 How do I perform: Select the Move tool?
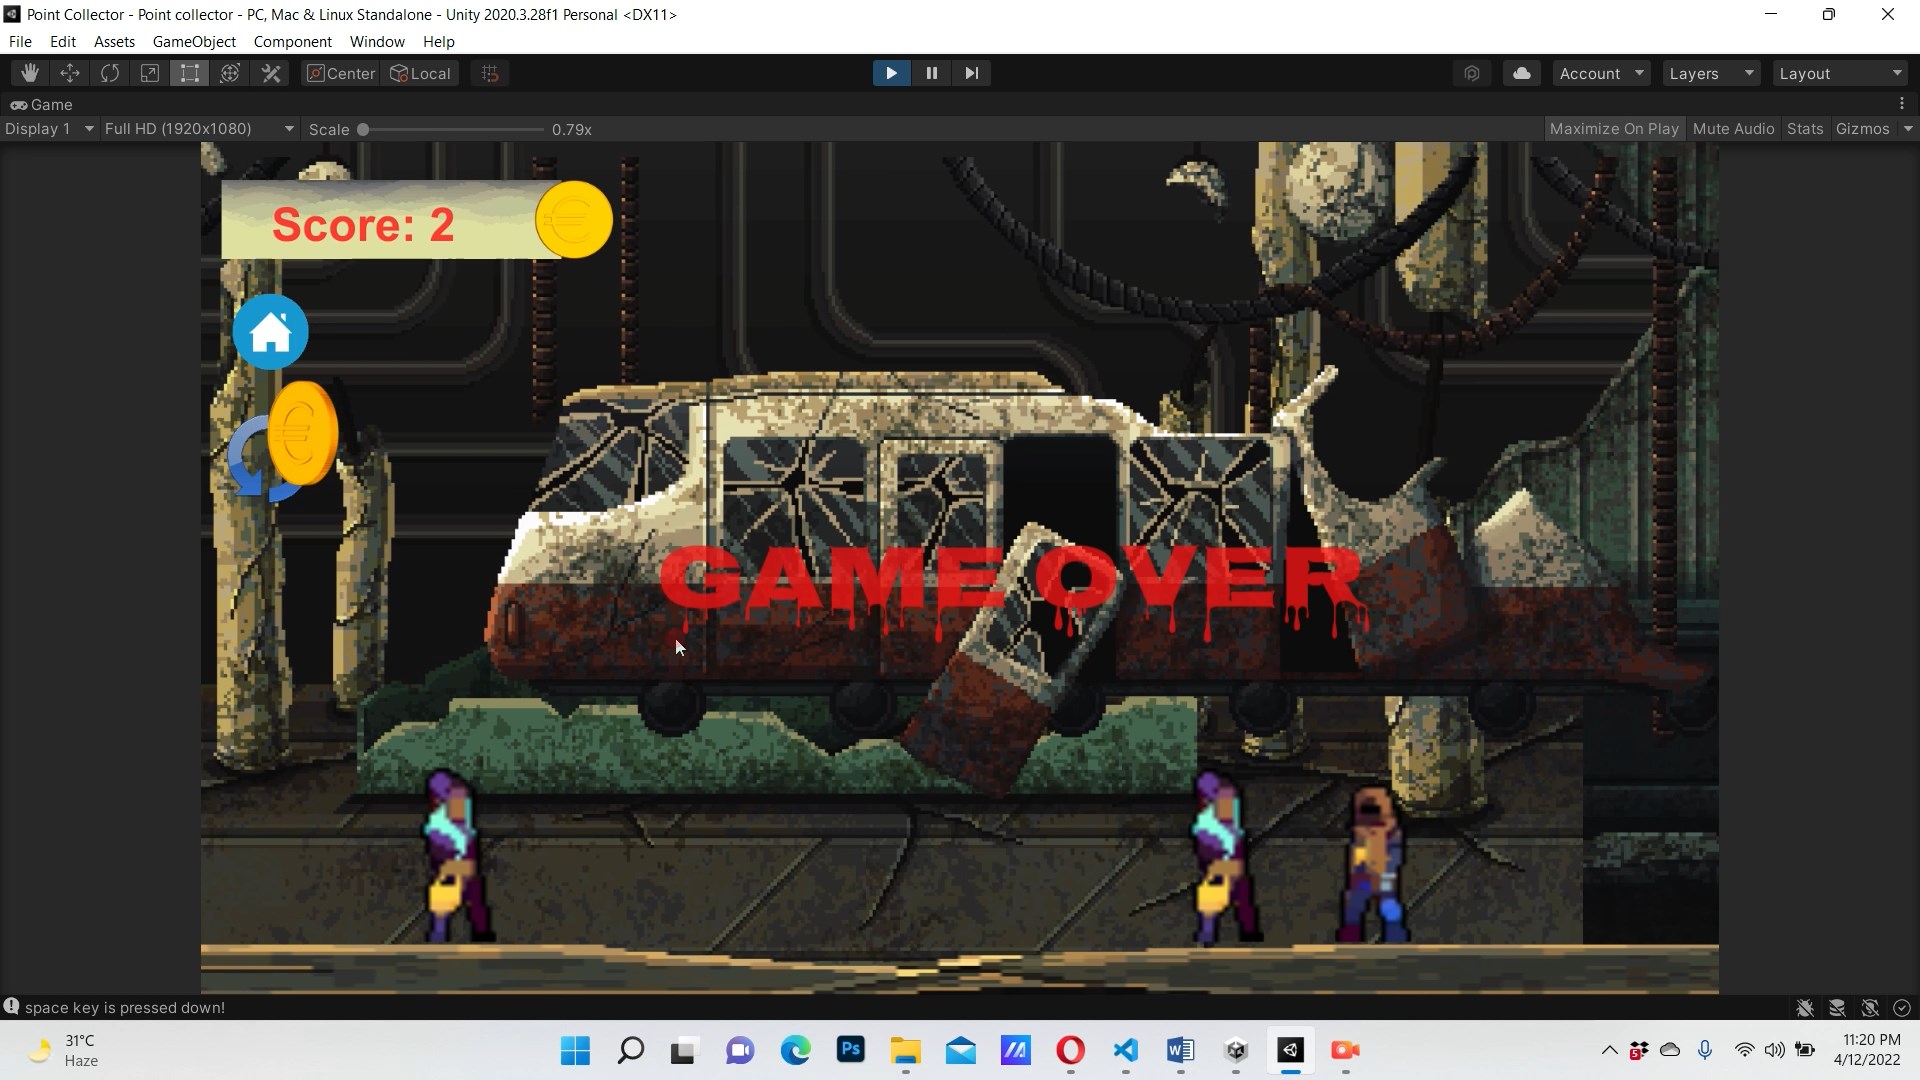(70, 73)
